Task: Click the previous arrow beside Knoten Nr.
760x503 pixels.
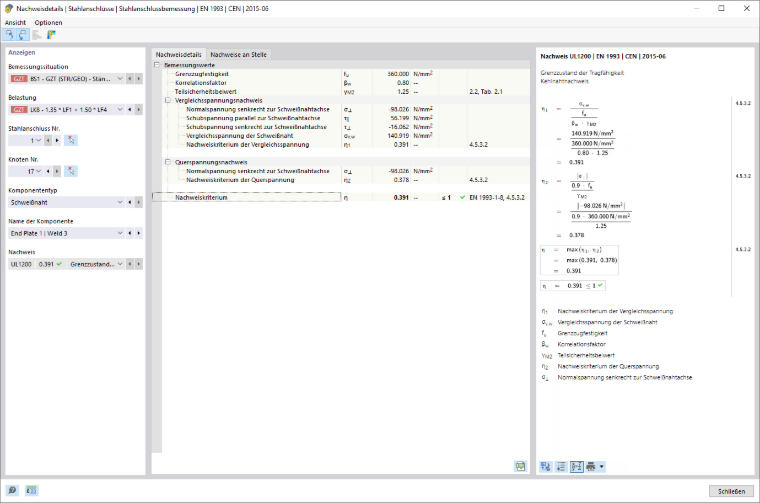Action: coord(48,172)
